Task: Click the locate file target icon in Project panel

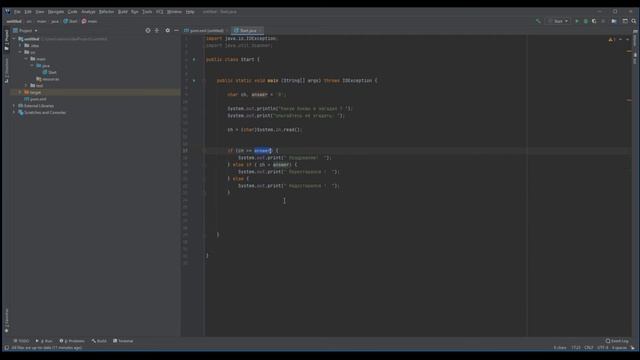Action: (148, 31)
